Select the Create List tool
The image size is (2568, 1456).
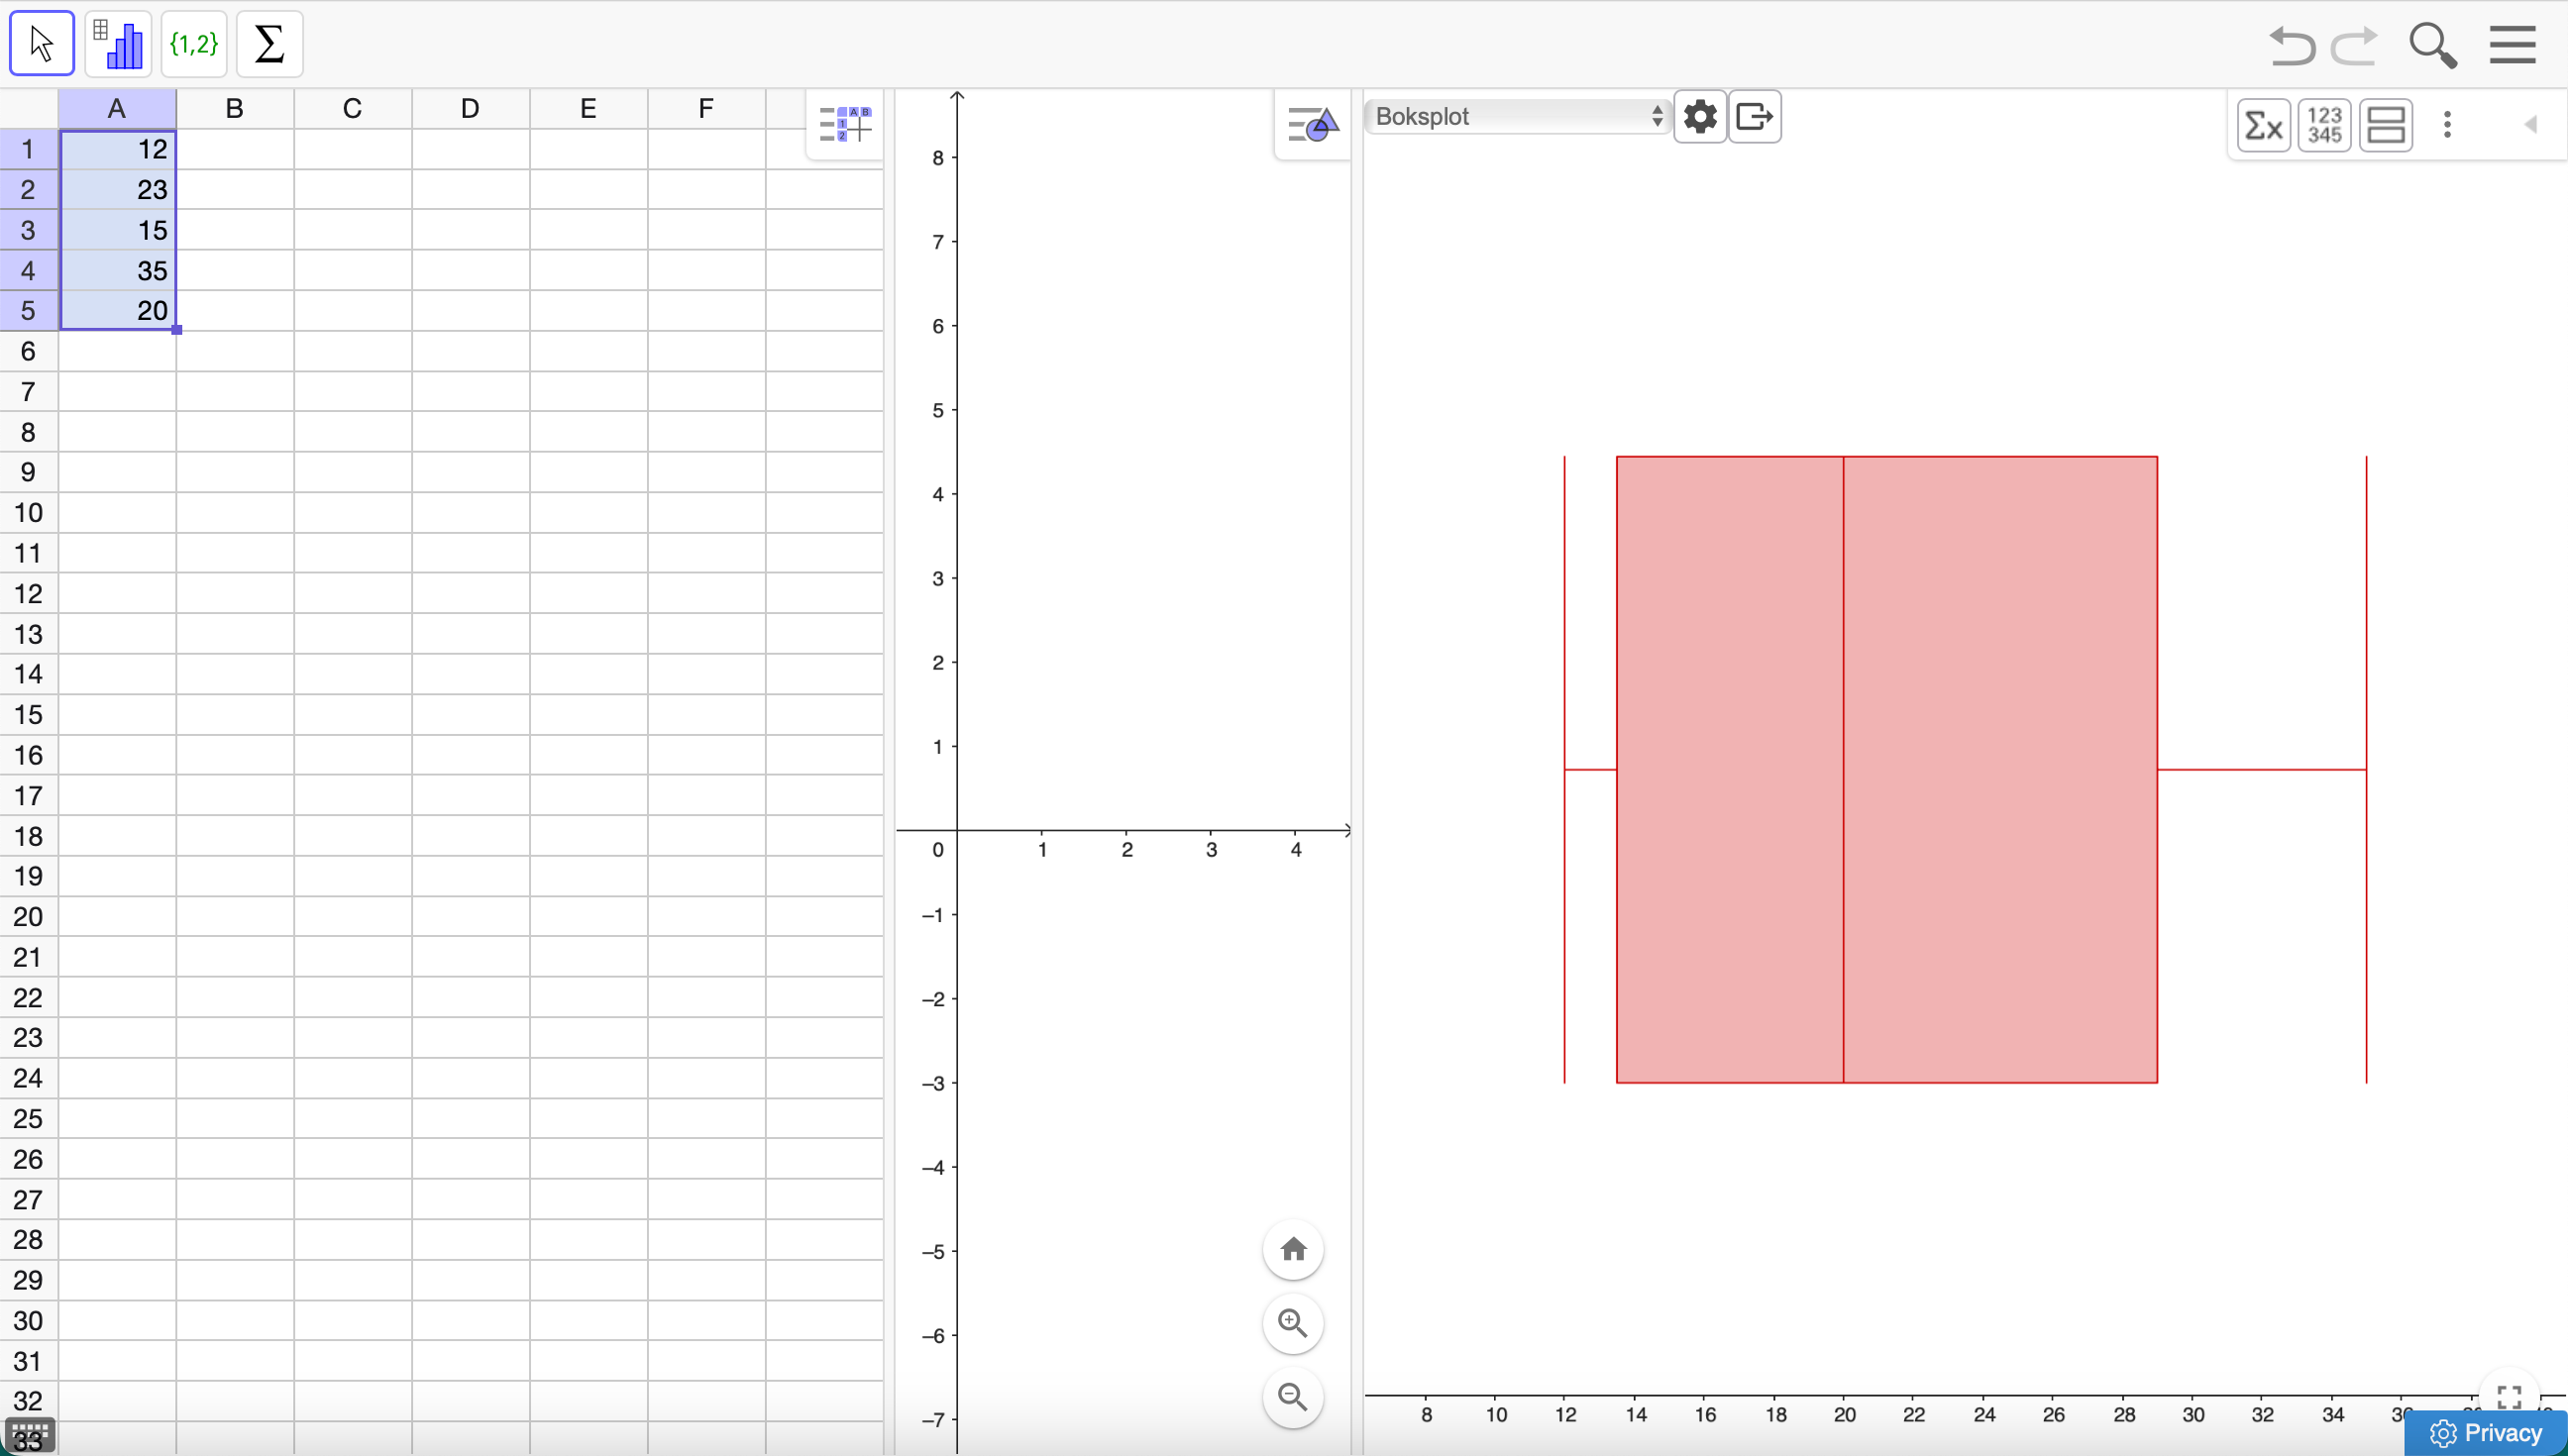(194, 44)
